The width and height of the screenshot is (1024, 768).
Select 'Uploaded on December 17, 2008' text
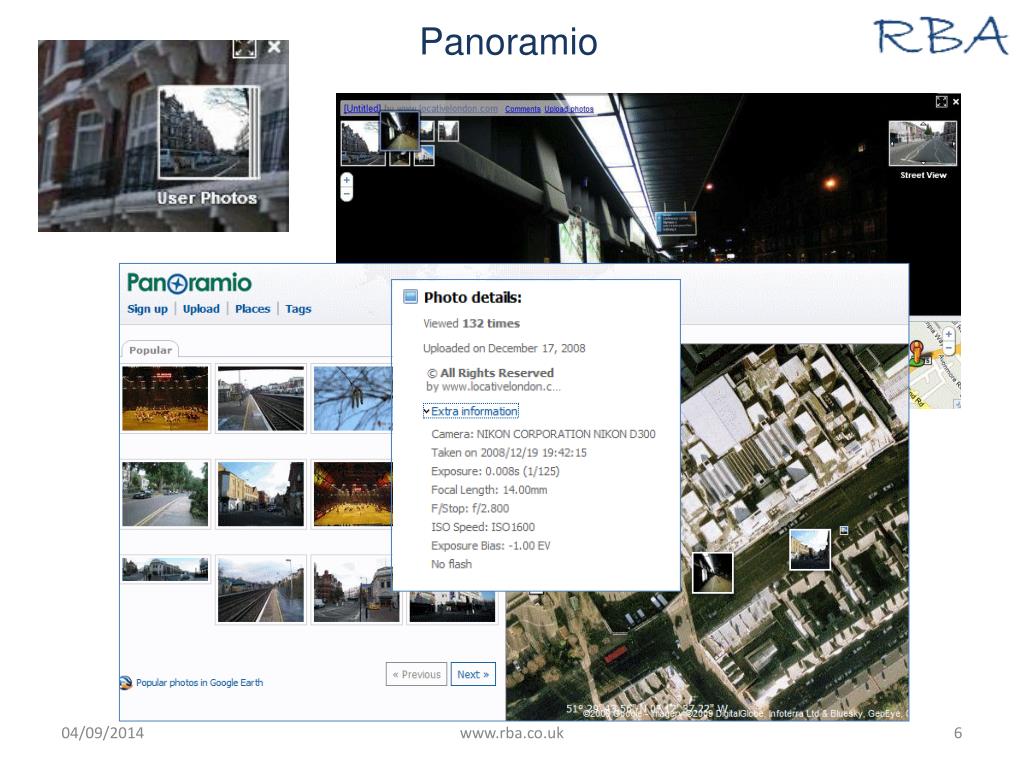504,348
